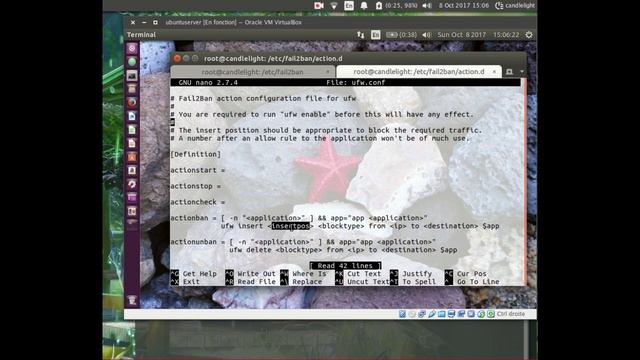This screenshot has width=640, height=360.
Task: Open LibreOffice Writer from the launcher
Action: [132, 116]
